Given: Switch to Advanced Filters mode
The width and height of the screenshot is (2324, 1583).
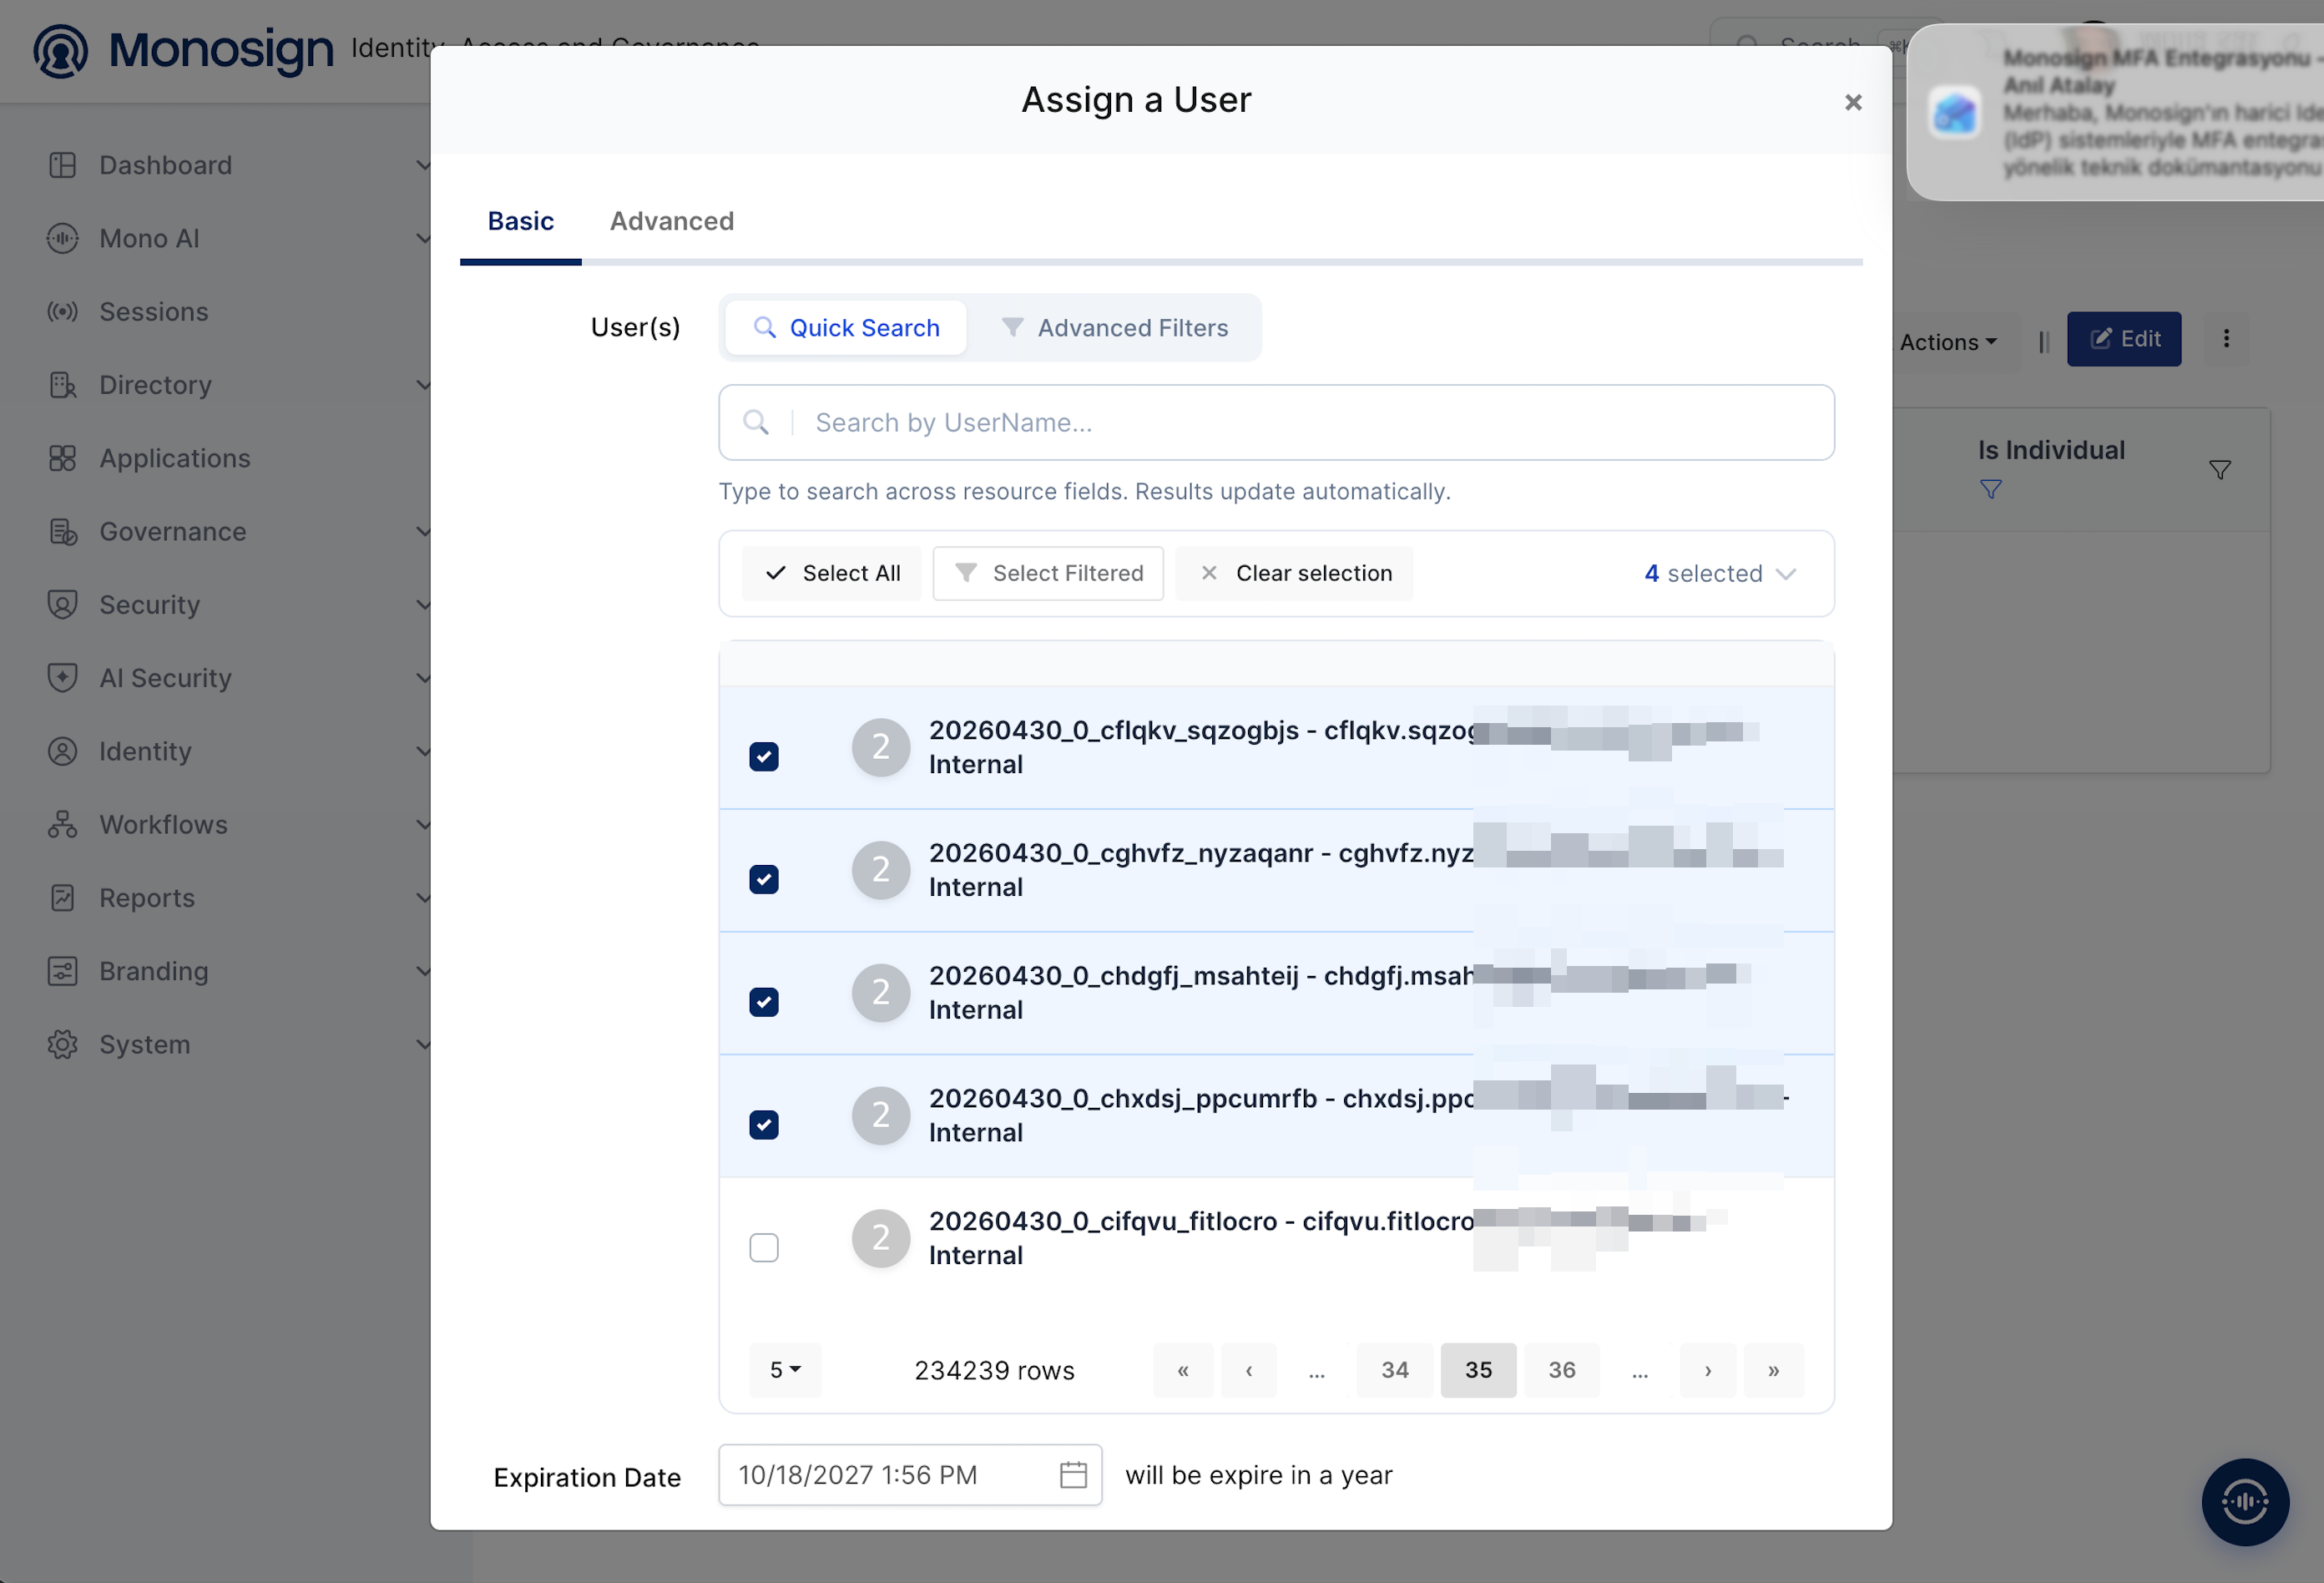Looking at the screenshot, I should (x=1116, y=328).
